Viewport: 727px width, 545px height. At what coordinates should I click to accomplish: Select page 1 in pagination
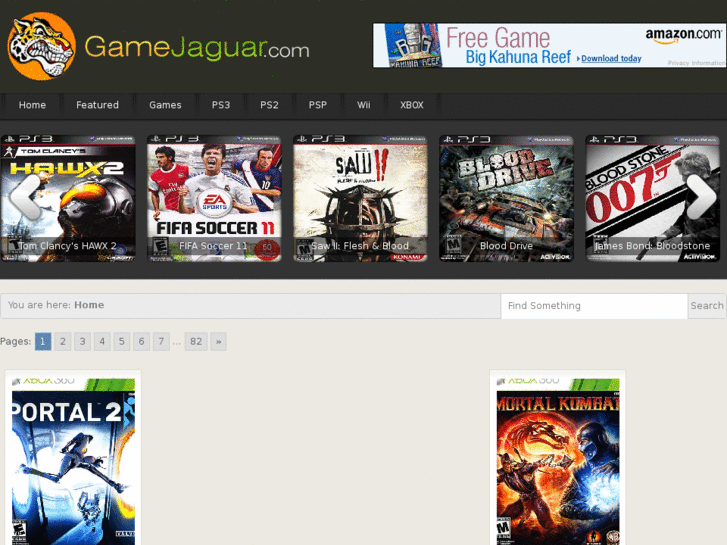(43, 342)
